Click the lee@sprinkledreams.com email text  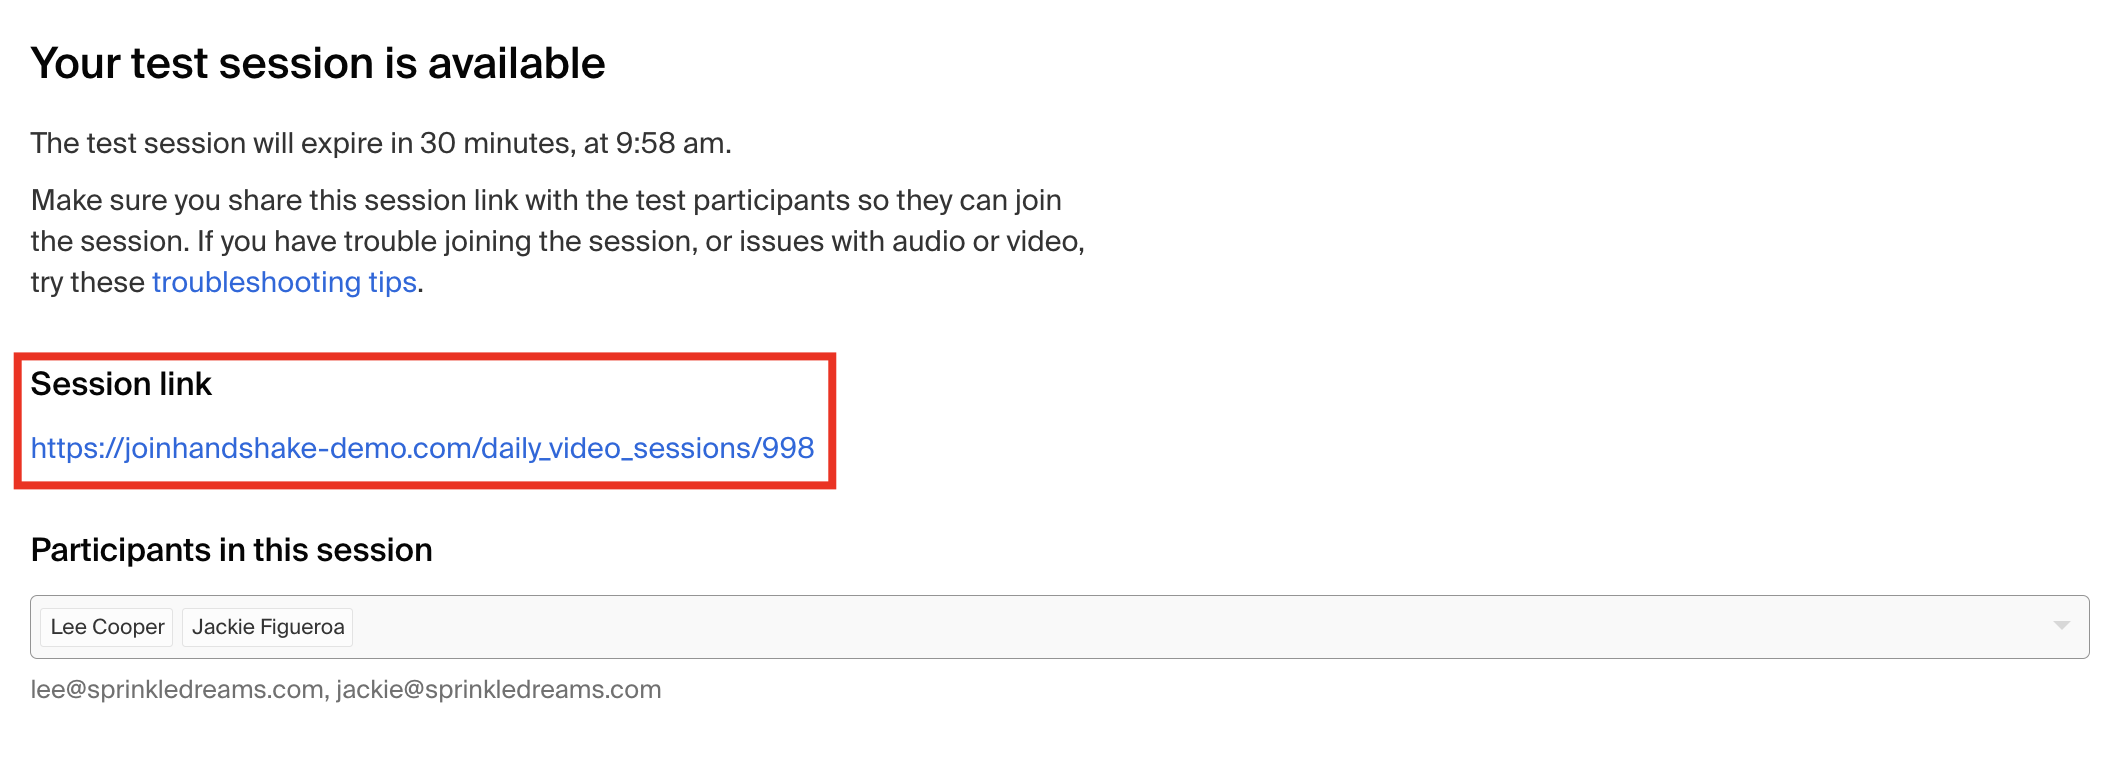tap(177, 689)
